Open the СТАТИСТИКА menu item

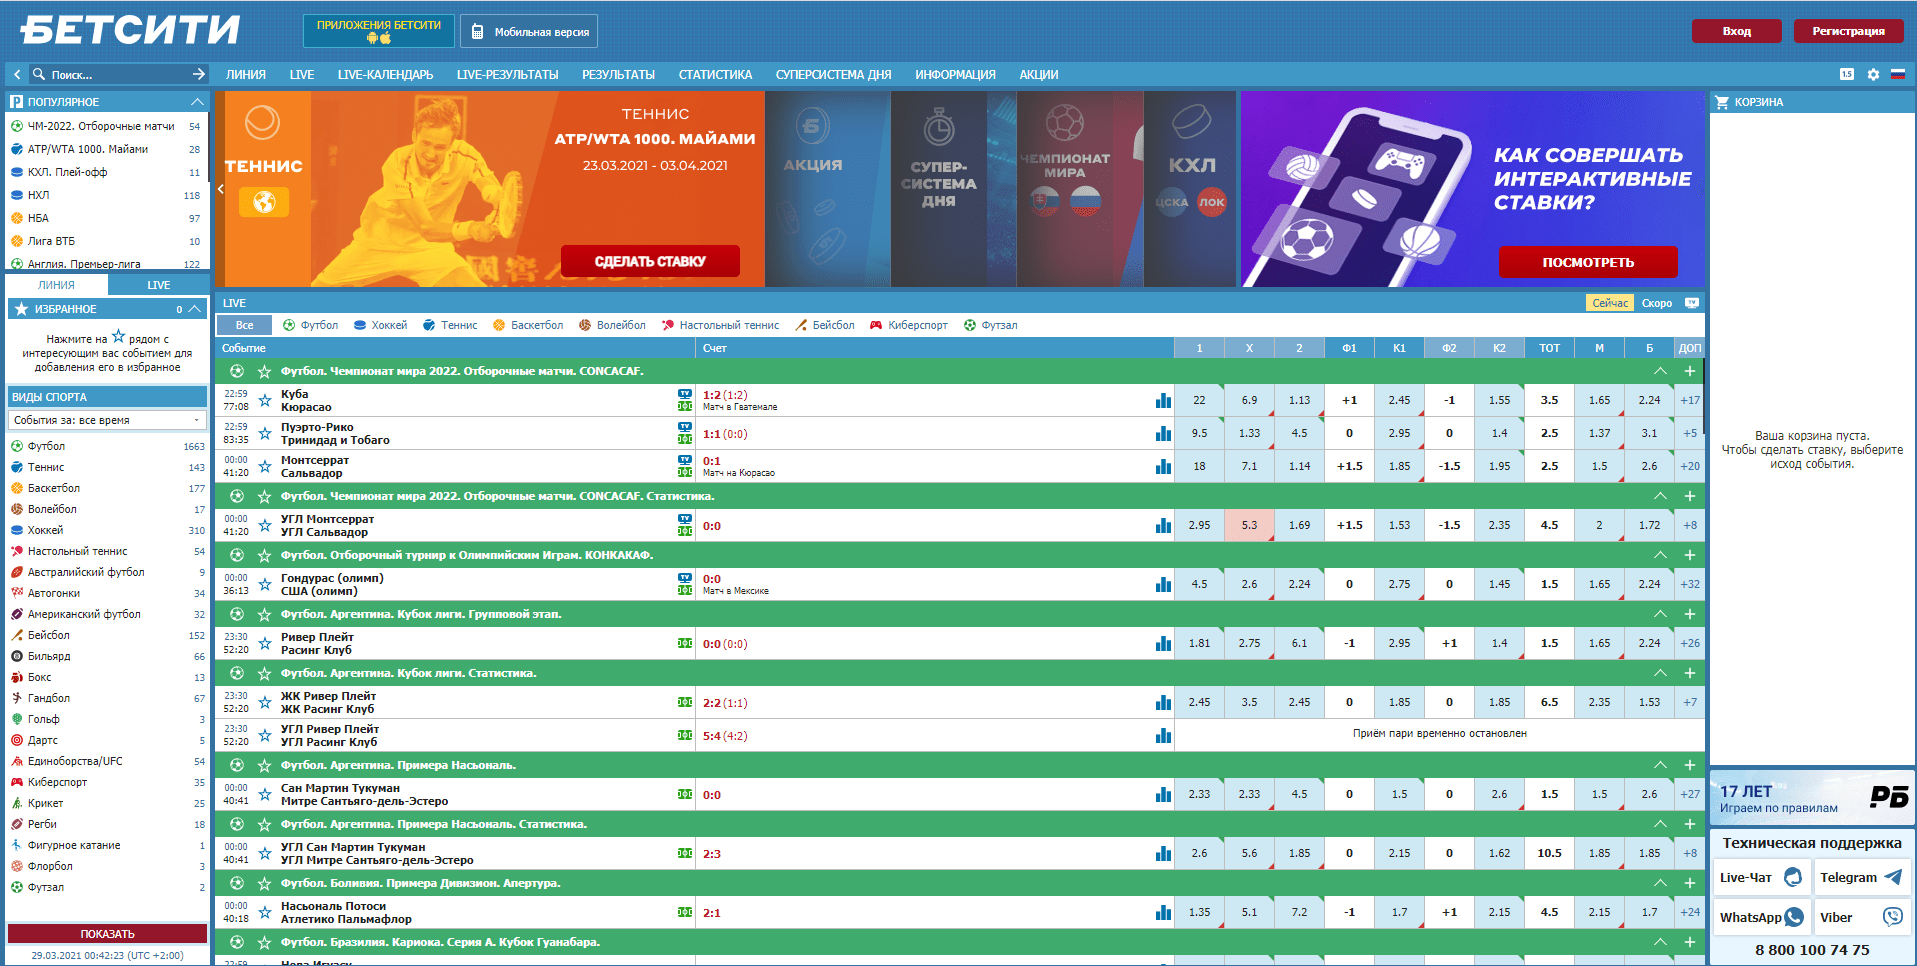(x=715, y=75)
